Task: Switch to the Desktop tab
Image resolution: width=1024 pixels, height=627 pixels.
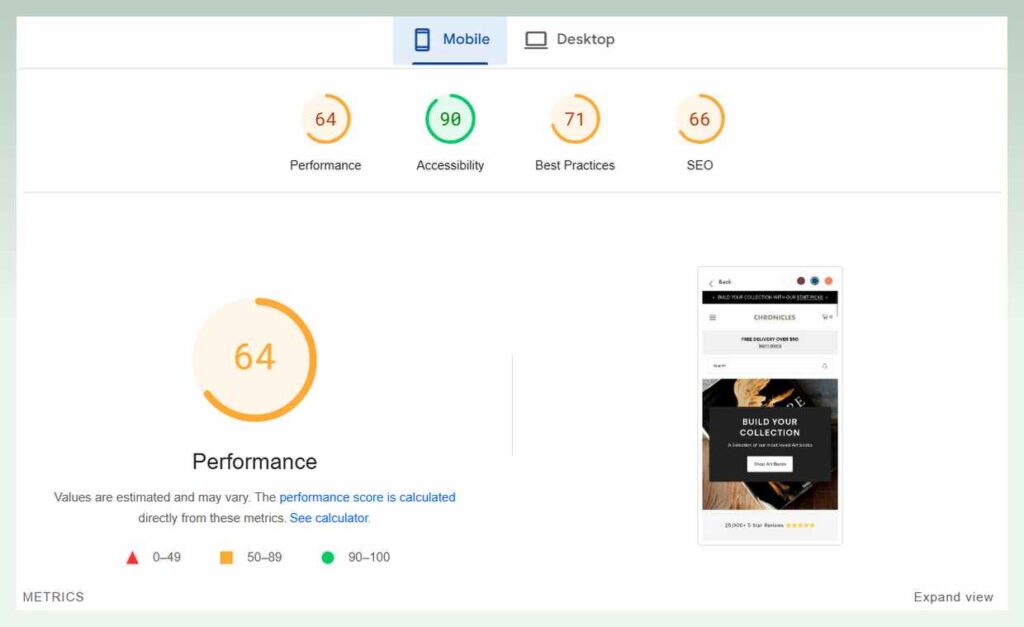Action: click(569, 40)
